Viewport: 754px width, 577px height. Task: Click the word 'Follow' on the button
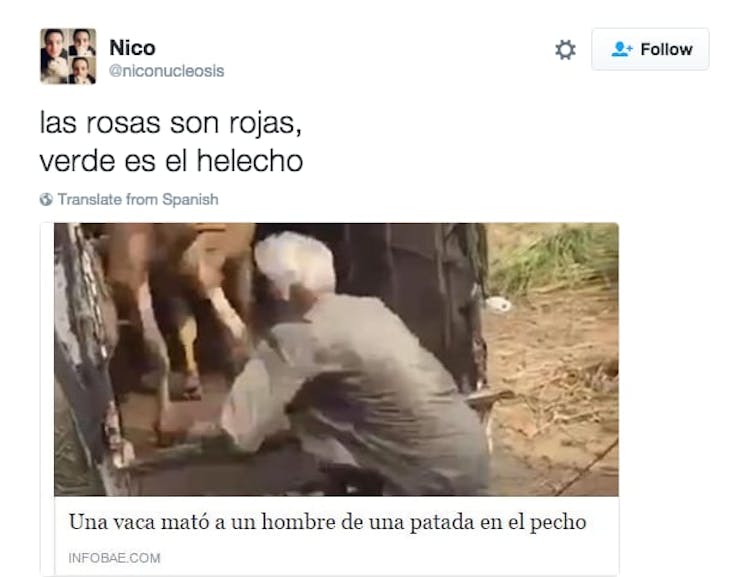tap(666, 49)
